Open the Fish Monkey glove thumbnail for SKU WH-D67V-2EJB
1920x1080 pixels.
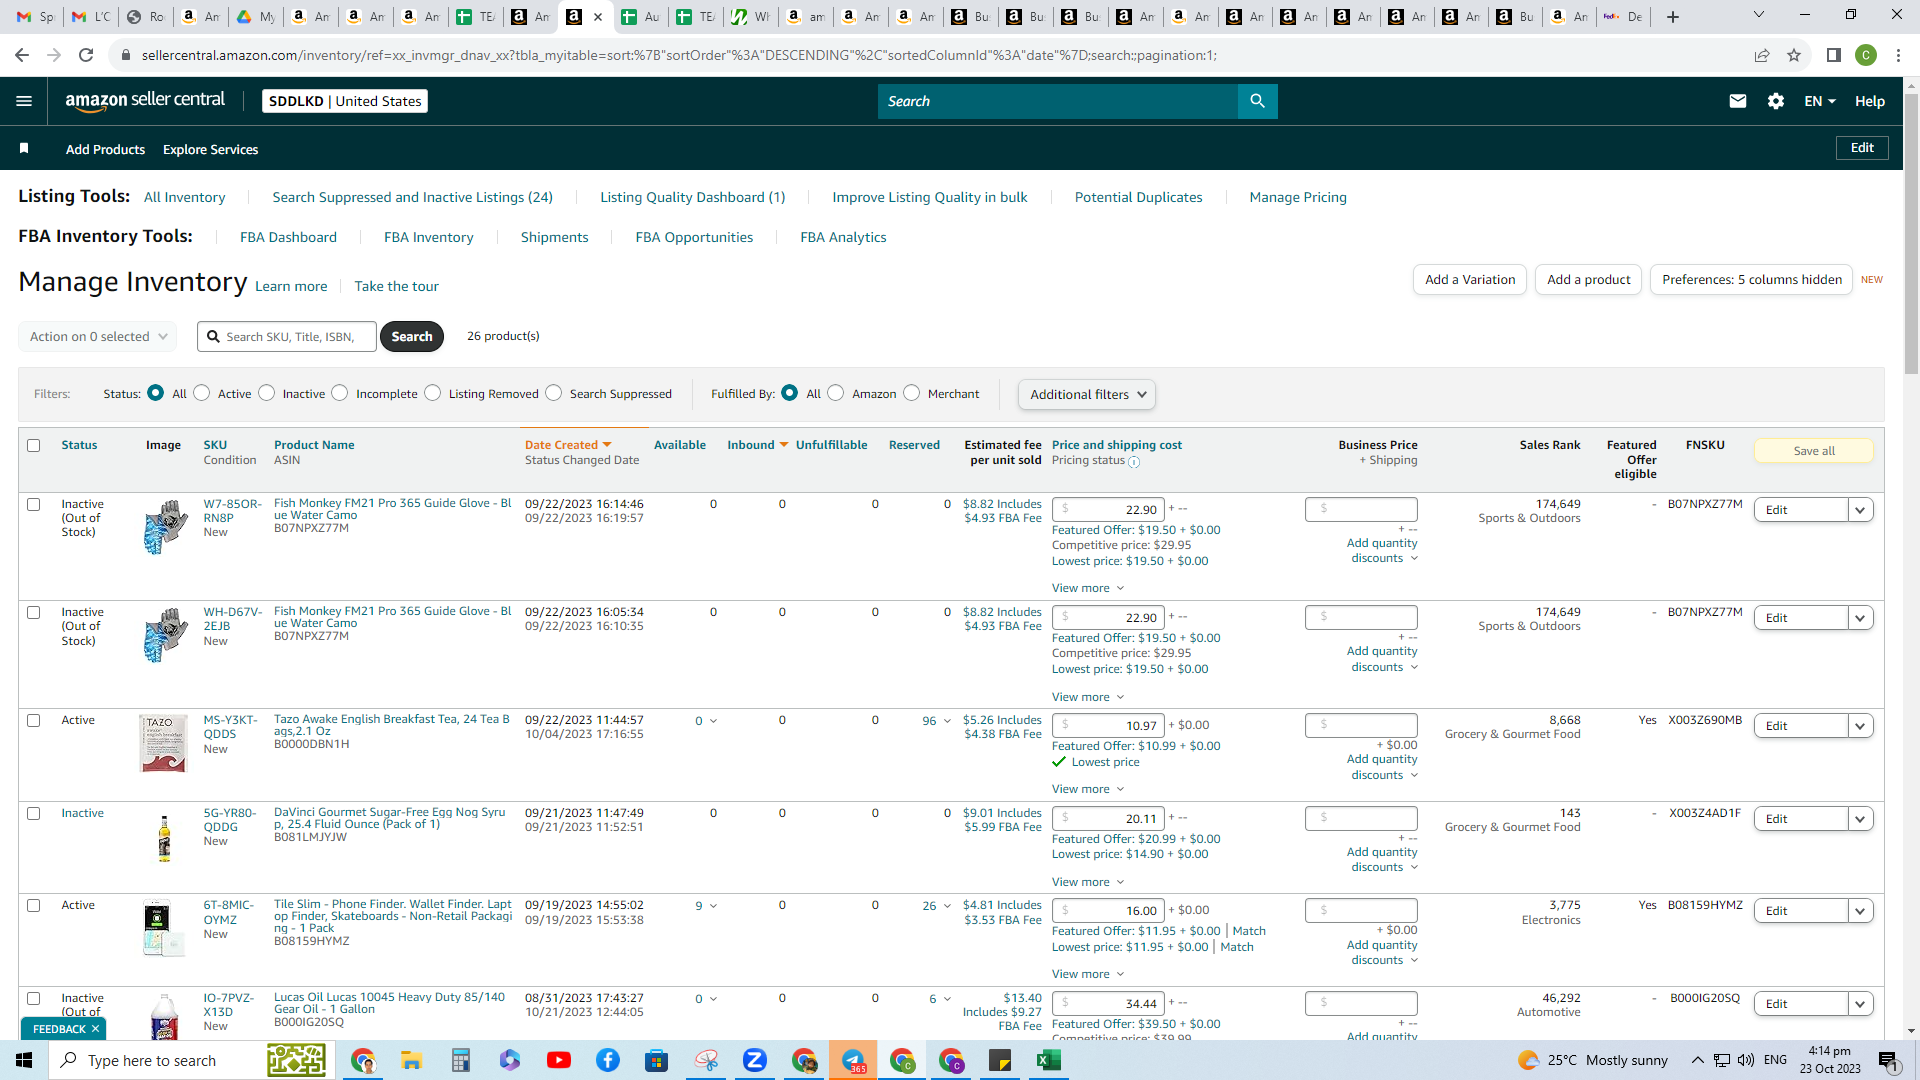point(164,636)
